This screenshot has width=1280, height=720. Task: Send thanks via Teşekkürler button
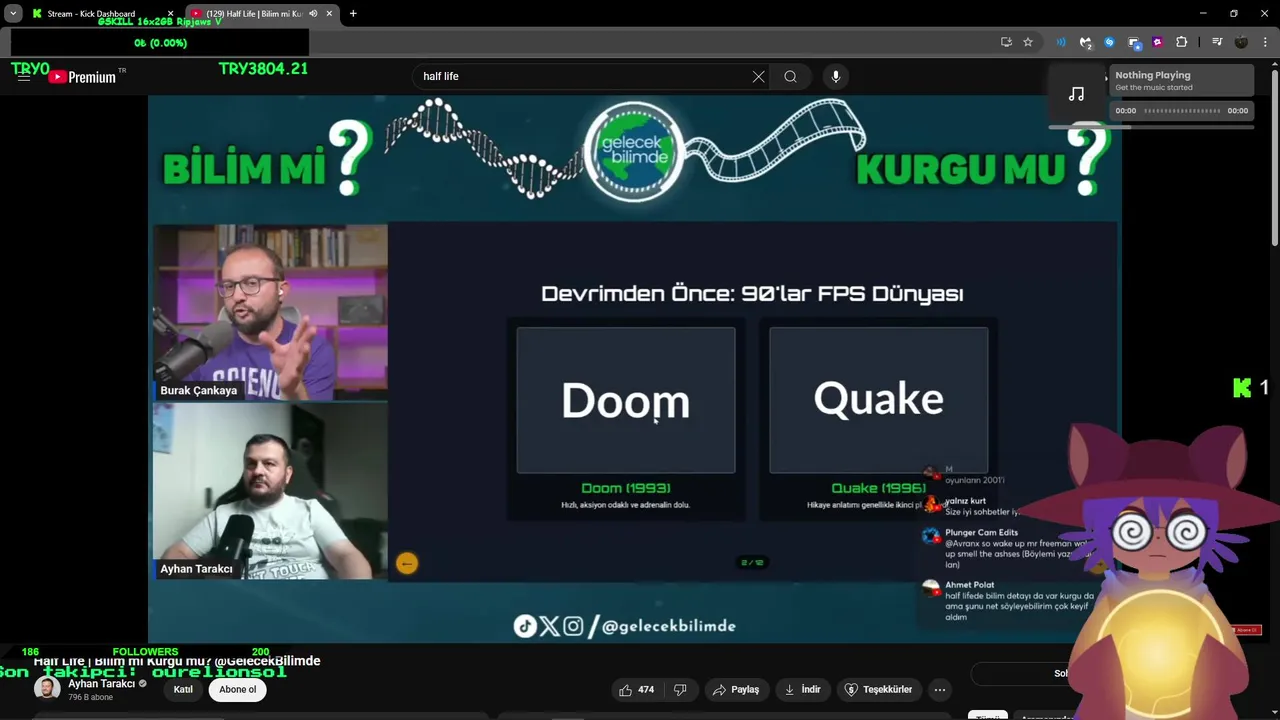click(x=878, y=689)
